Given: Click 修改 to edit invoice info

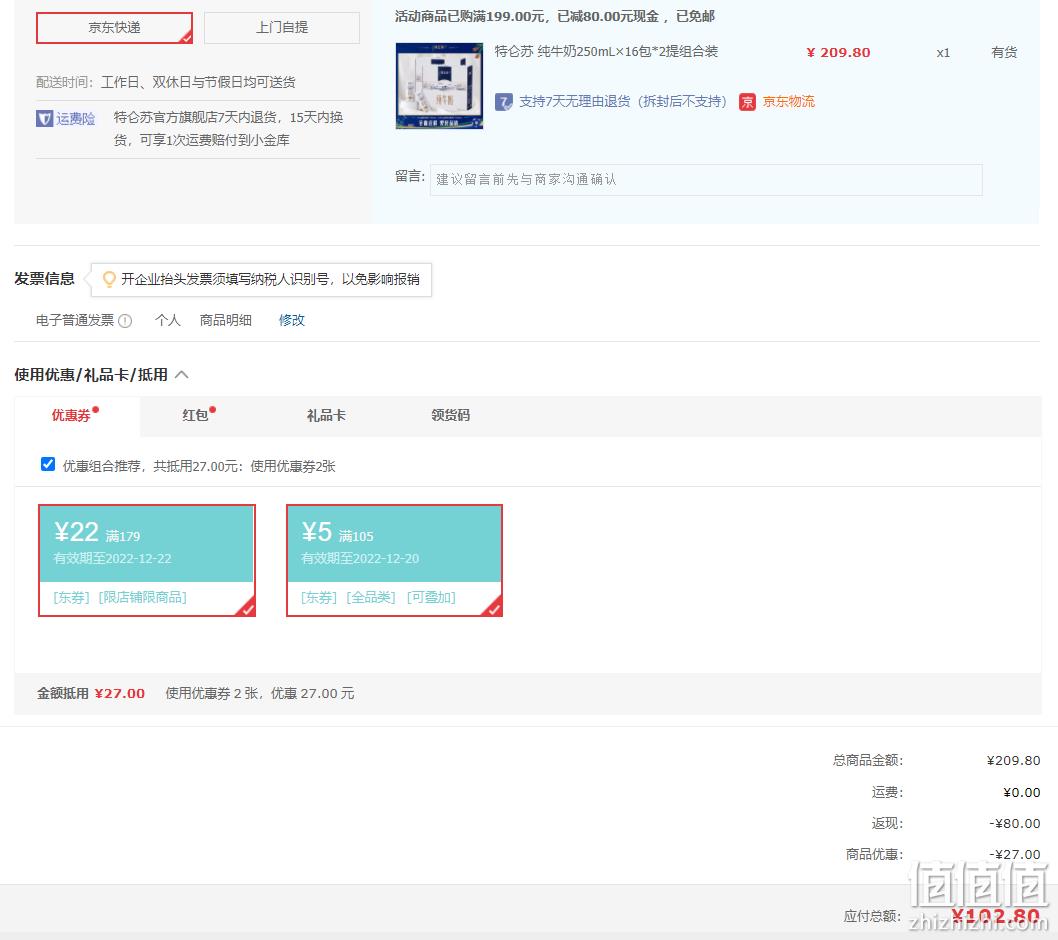Looking at the screenshot, I should [291, 320].
